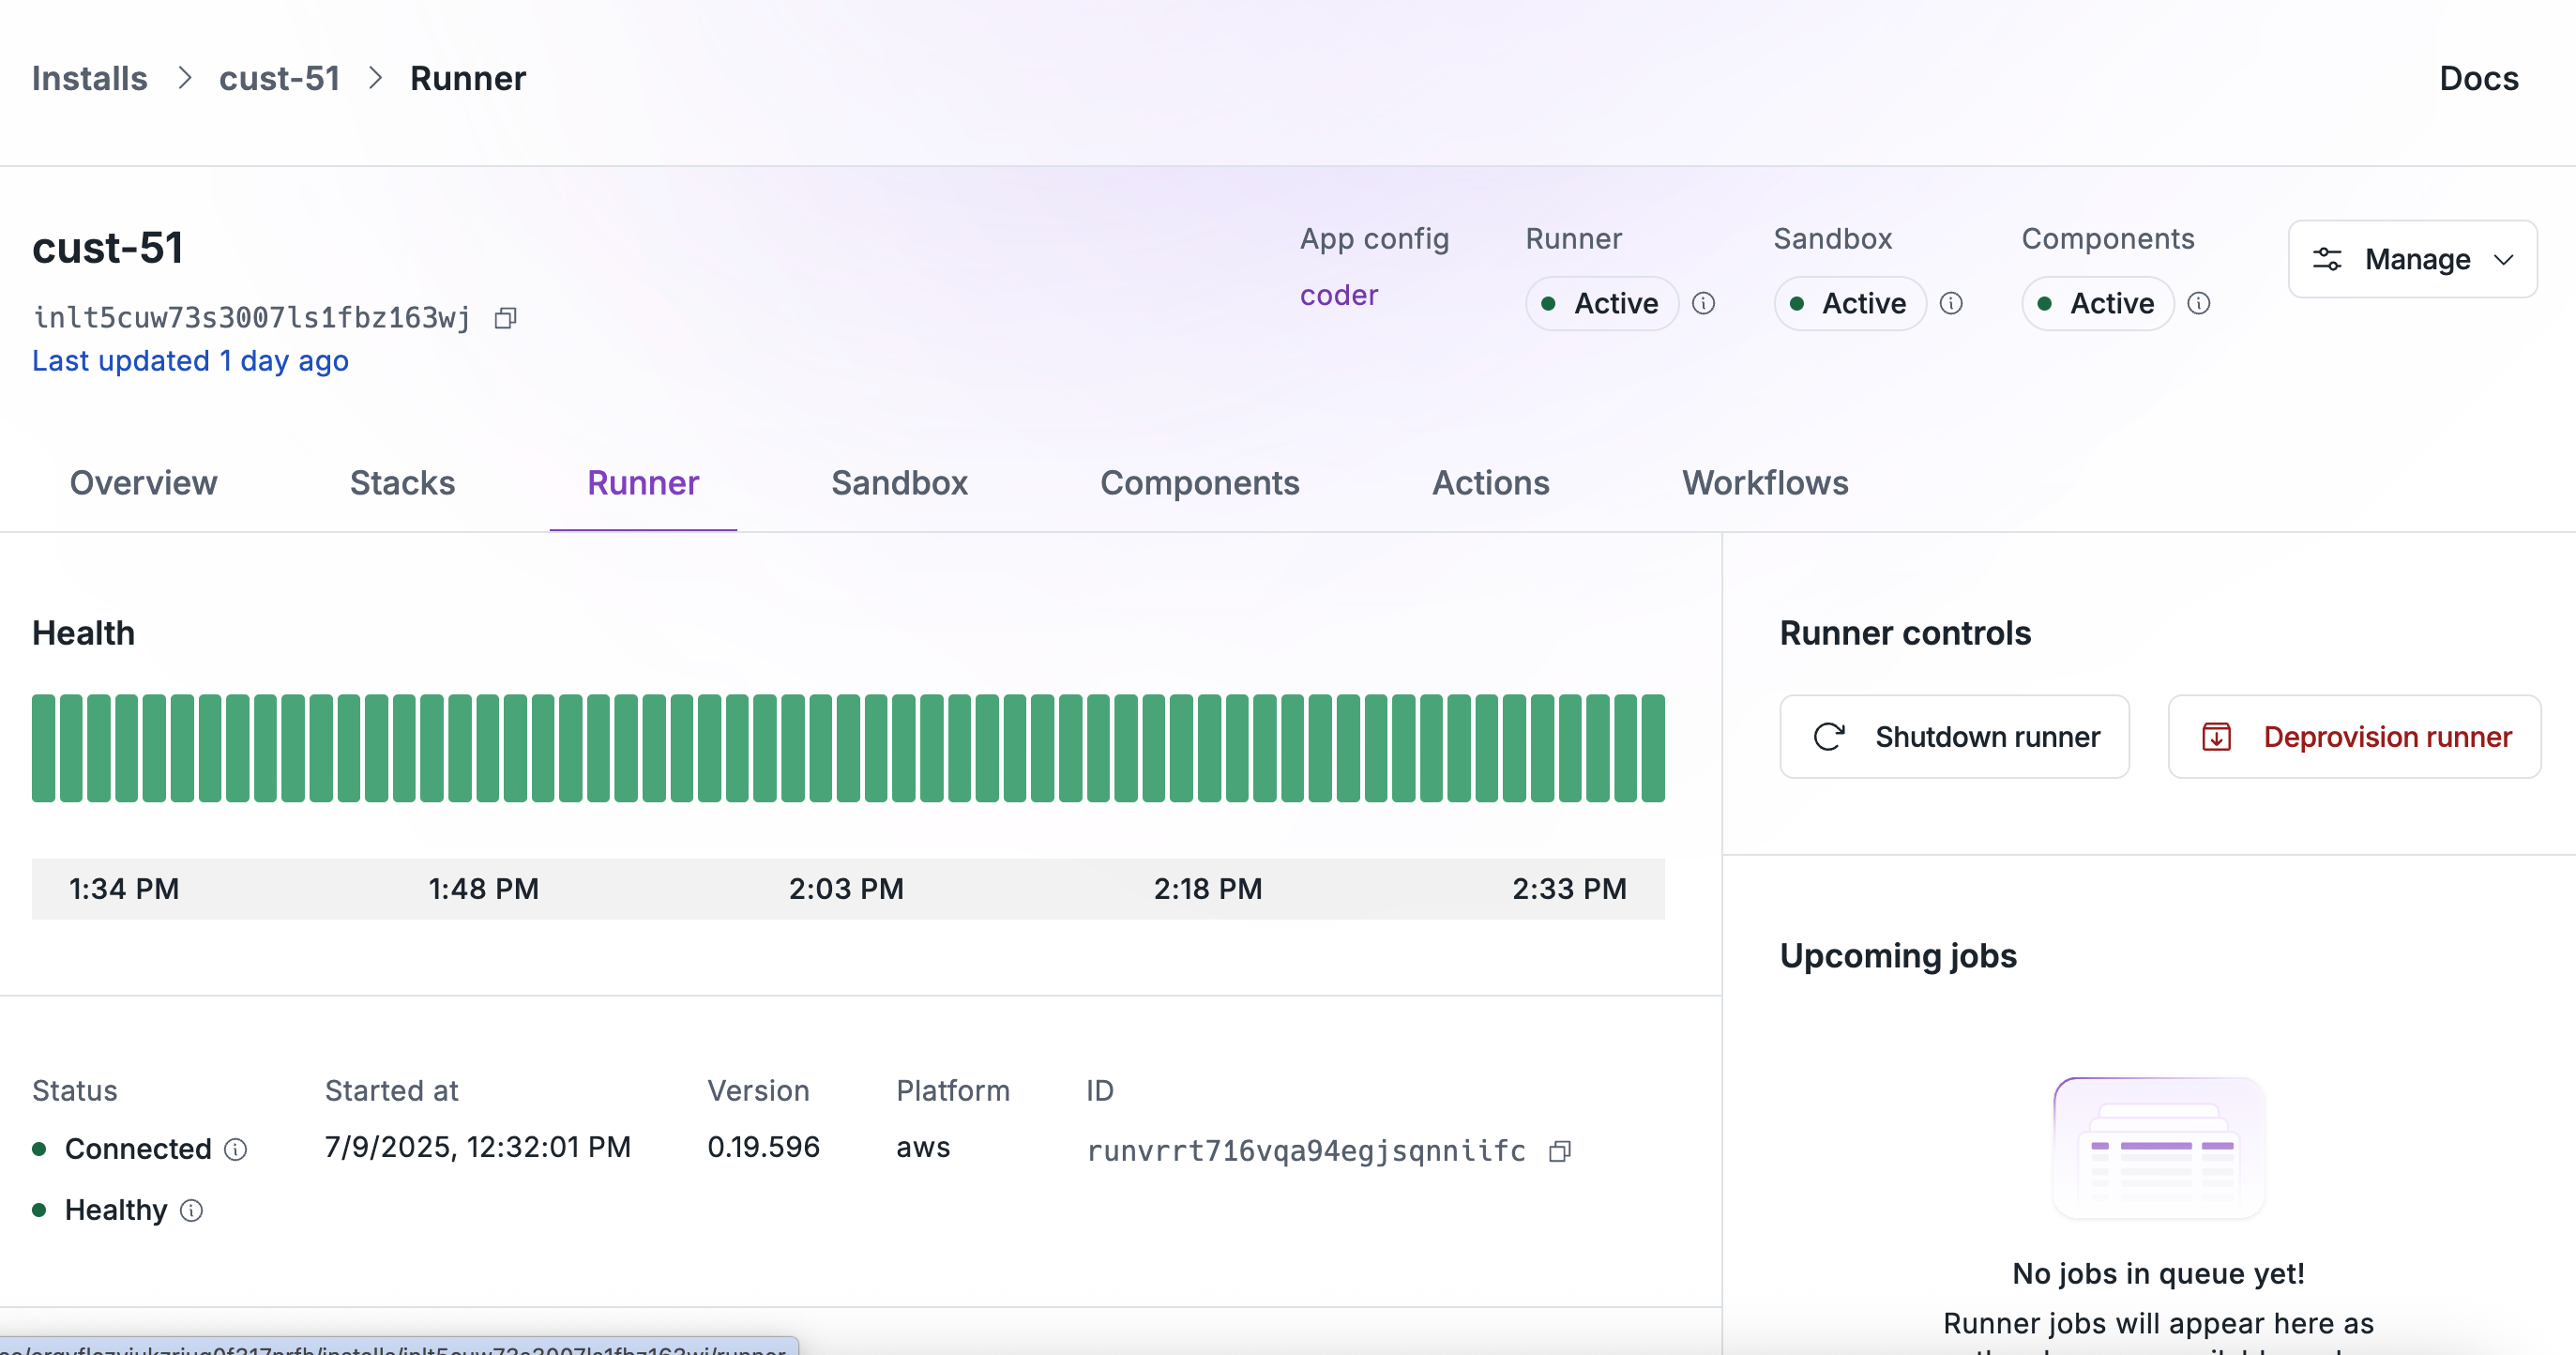Click info icon beside Healthy status
Viewport: 2576px width, 1355px height.
[x=191, y=1210]
